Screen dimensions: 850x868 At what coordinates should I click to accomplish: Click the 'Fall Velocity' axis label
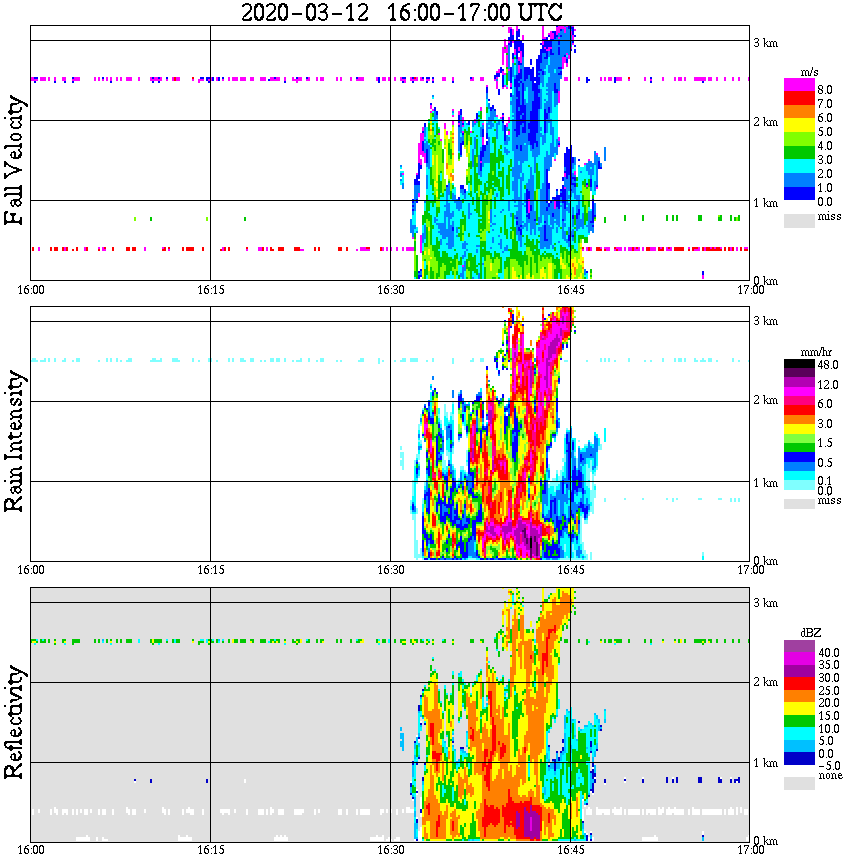tap(14, 160)
